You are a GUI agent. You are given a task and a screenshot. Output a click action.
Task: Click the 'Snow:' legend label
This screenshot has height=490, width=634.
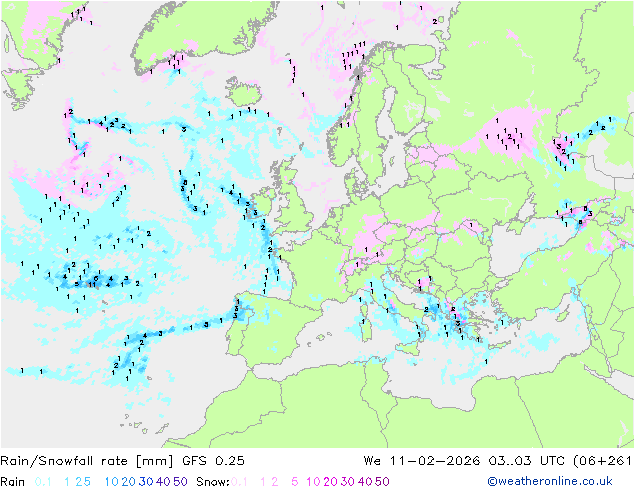click(213, 482)
